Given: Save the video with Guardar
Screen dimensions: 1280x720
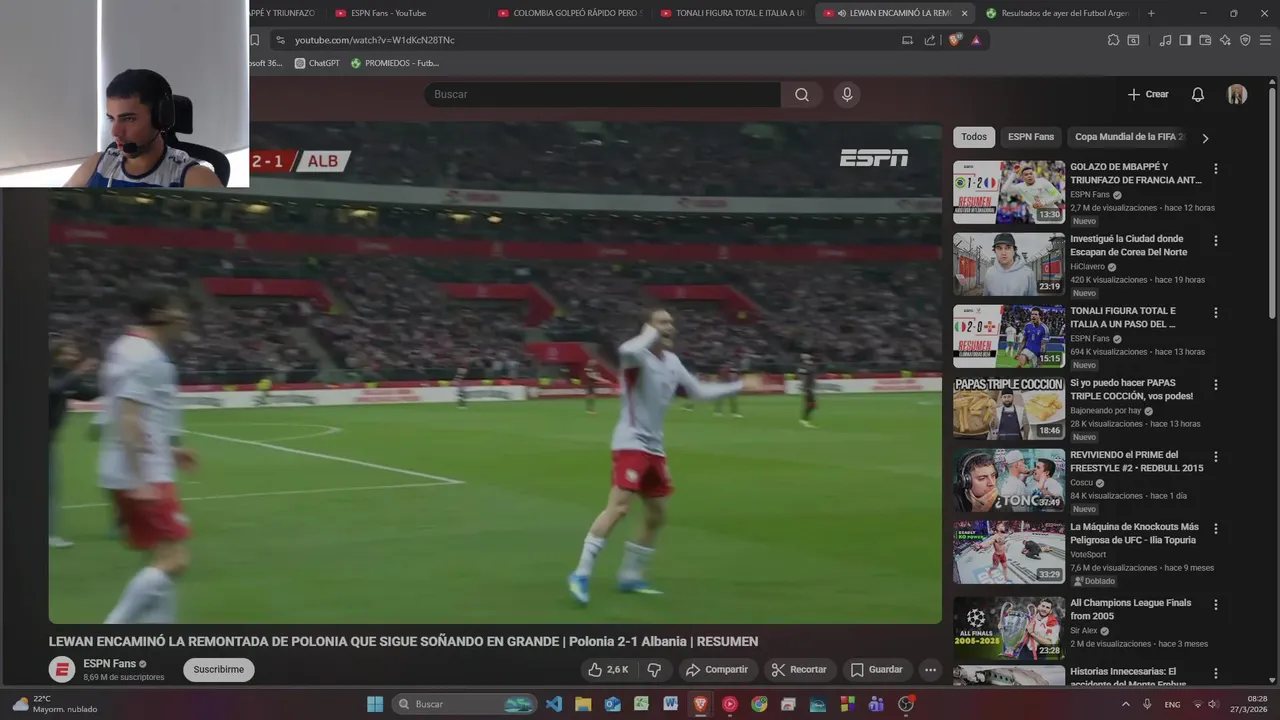Looking at the screenshot, I should (x=877, y=669).
